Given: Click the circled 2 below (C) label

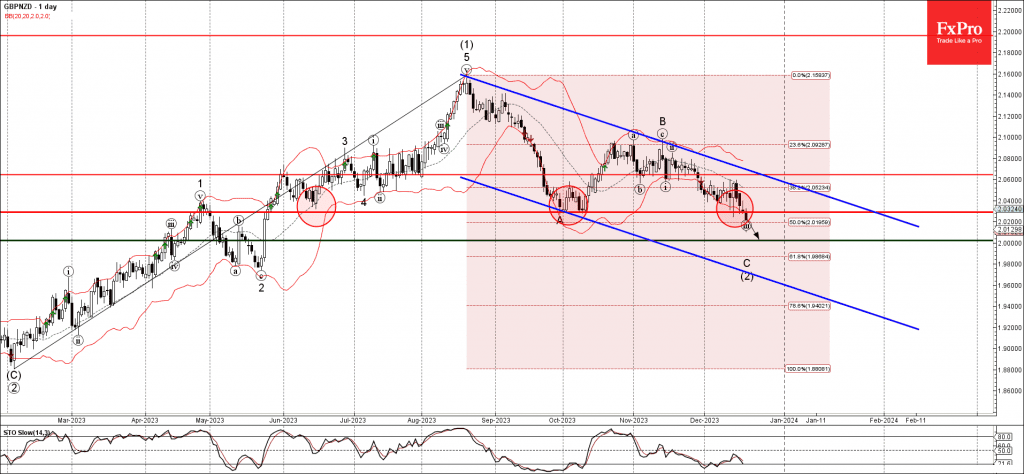Looking at the screenshot, I should 13,387.
